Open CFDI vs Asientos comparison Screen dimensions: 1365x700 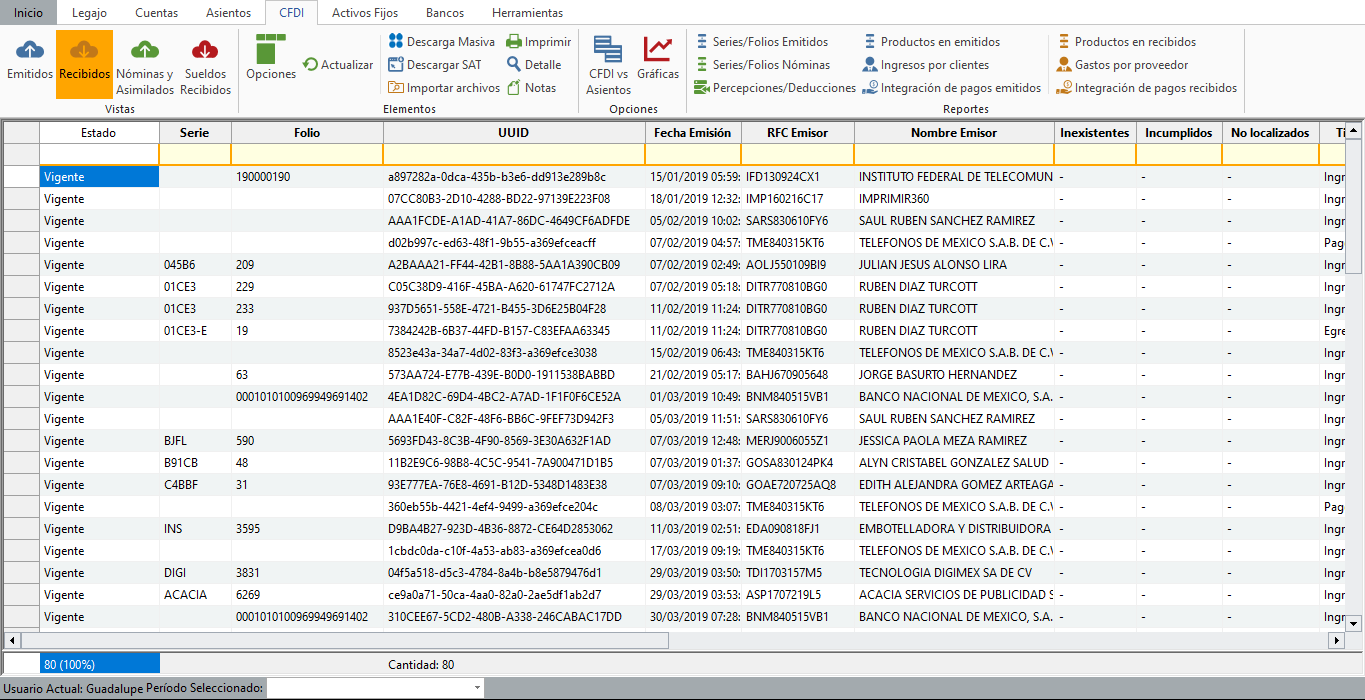[608, 65]
